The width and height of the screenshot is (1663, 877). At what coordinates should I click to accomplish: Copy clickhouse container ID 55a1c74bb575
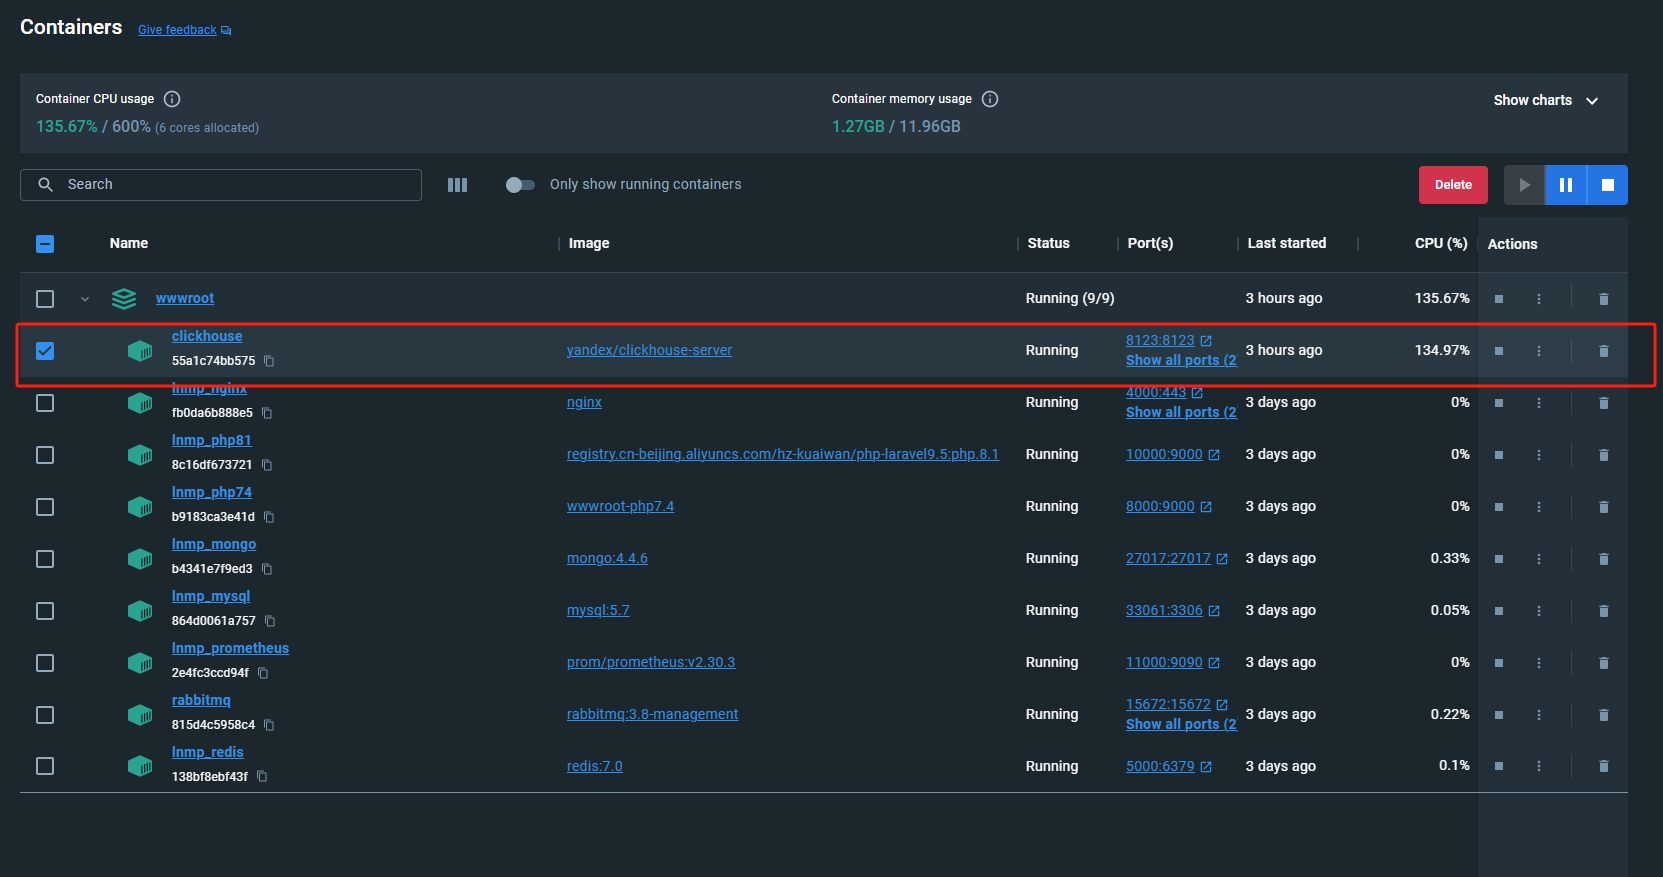[x=269, y=361]
